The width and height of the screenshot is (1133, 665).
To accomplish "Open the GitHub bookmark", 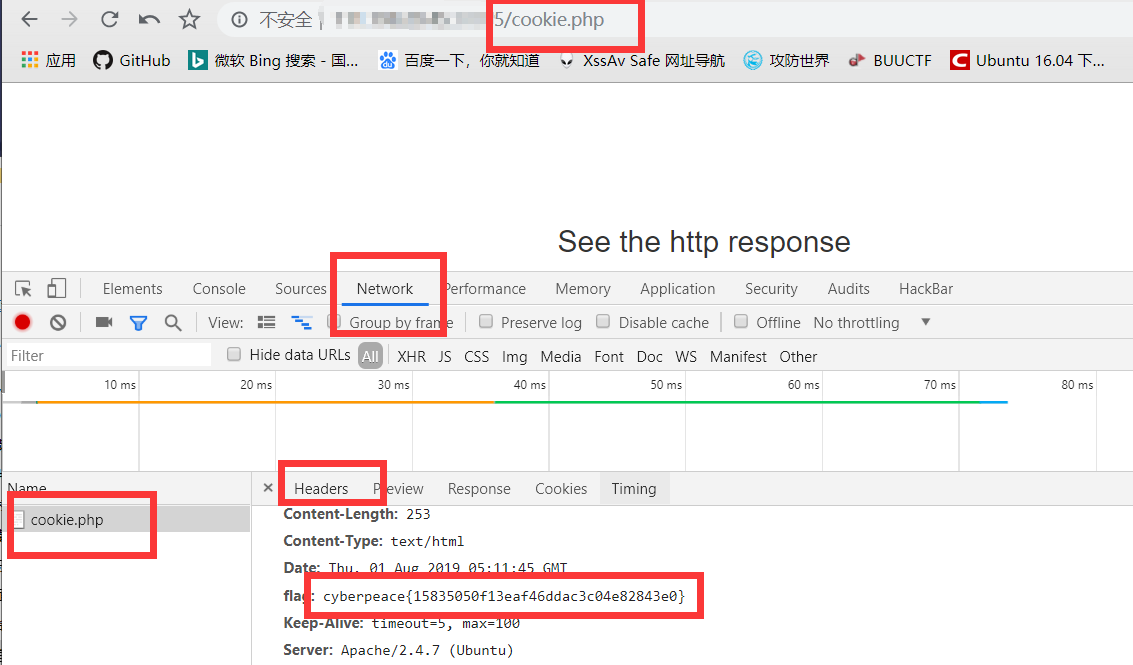I will [x=132, y=61].
